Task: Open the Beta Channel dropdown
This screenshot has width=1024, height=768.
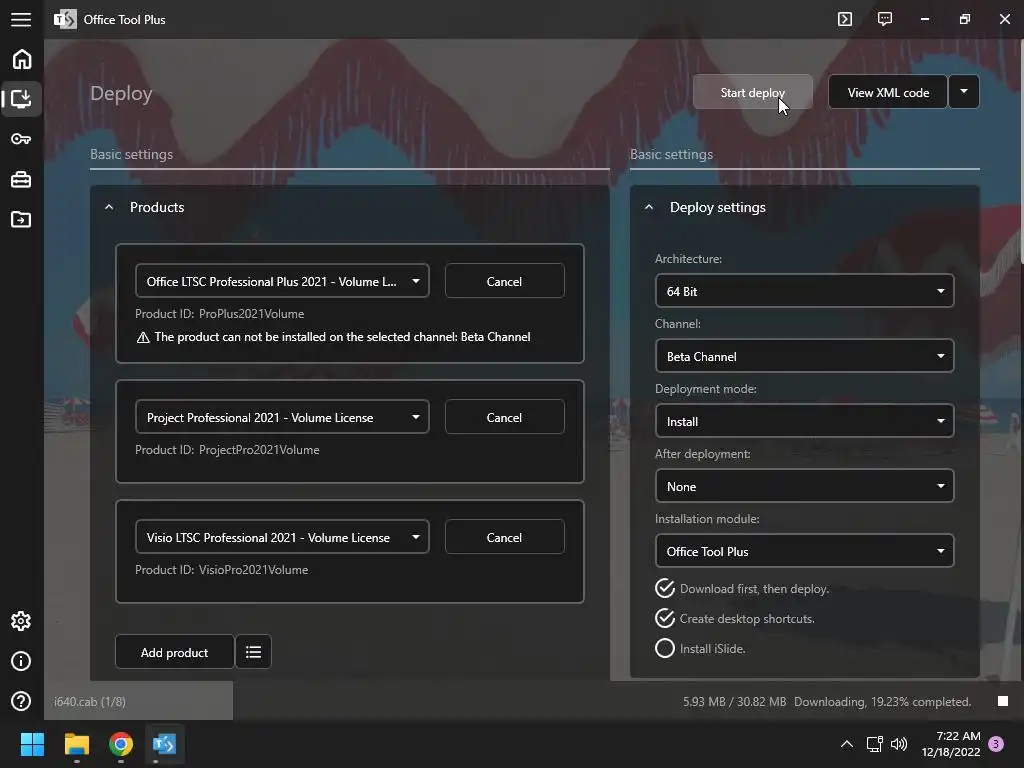Action: coord(804,356)
